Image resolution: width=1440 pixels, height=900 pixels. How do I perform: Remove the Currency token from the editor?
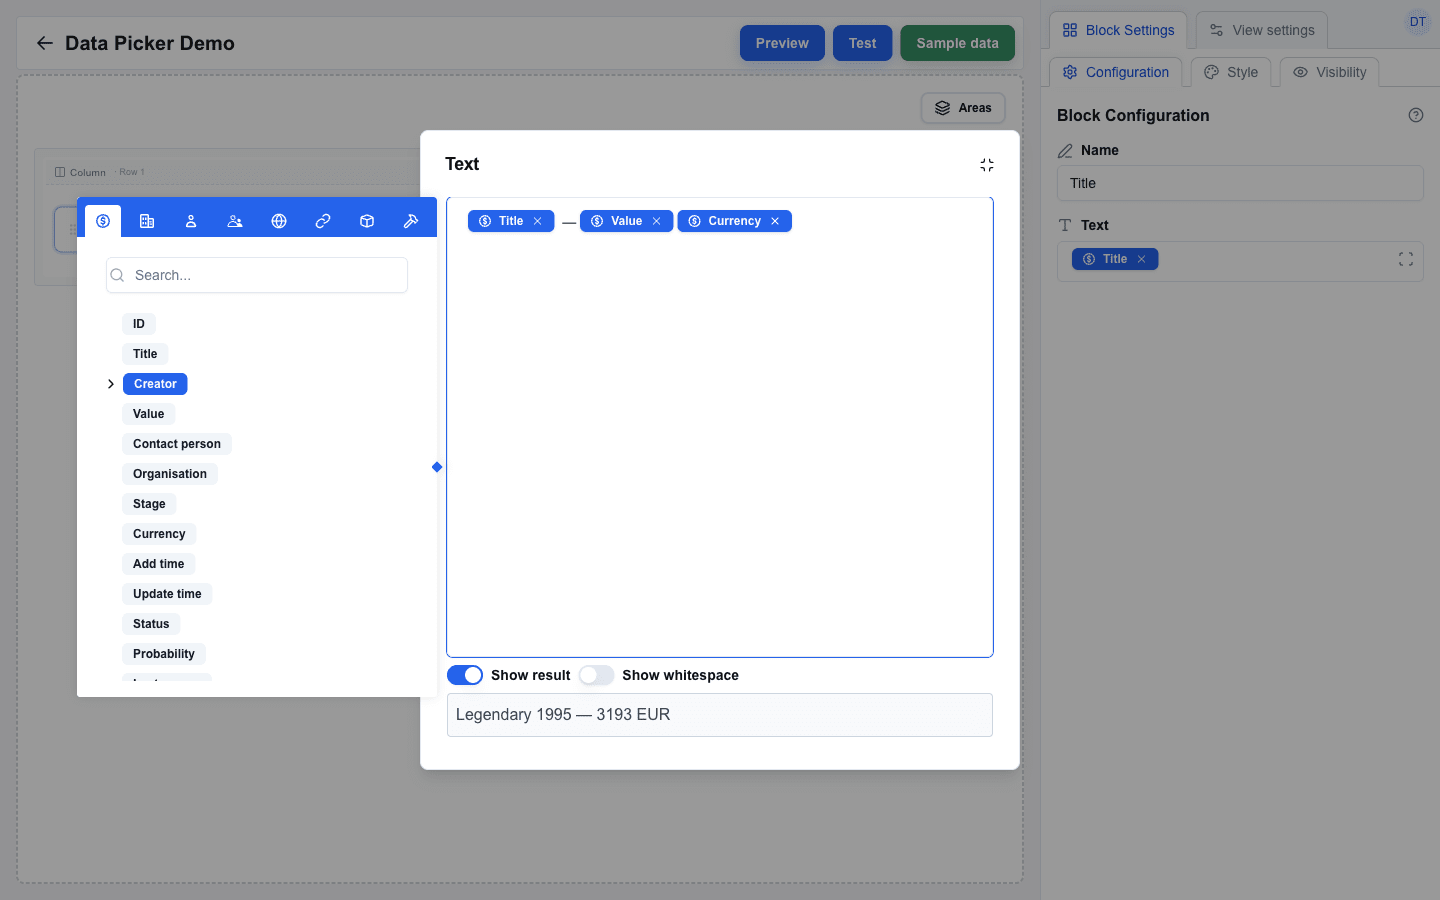tap(775, 221)
